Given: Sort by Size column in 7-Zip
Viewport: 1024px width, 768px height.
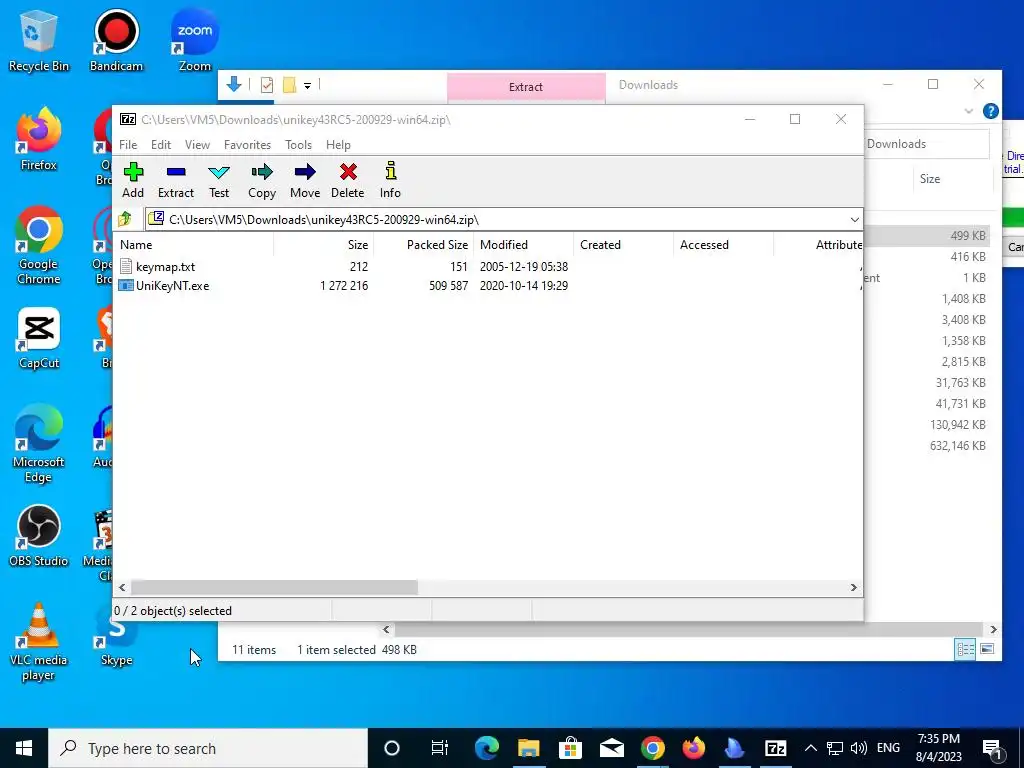Looking at the screenshot, I should [x=323, y=245].
